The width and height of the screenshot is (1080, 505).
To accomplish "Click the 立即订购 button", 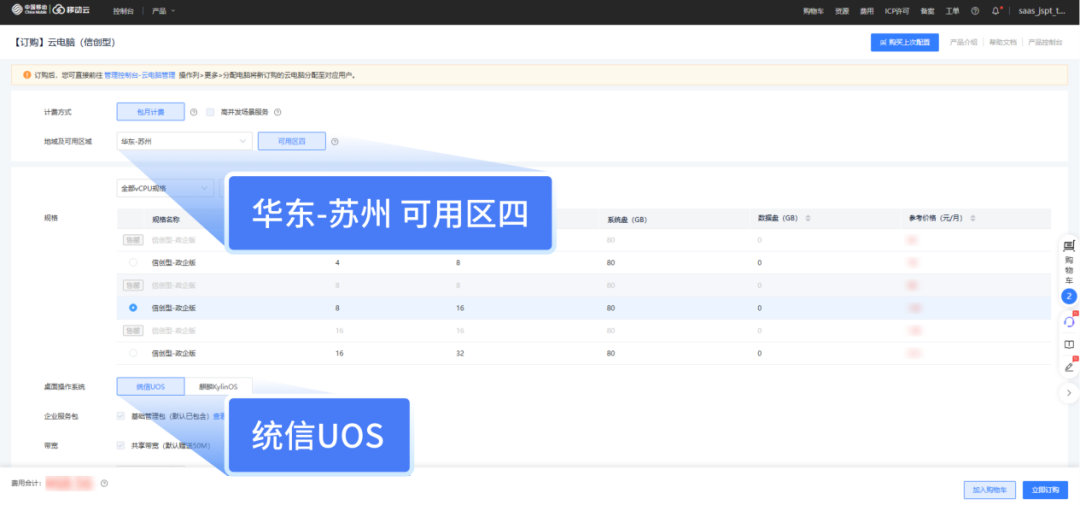I will pyautogui.click(x=1045, y=490).
